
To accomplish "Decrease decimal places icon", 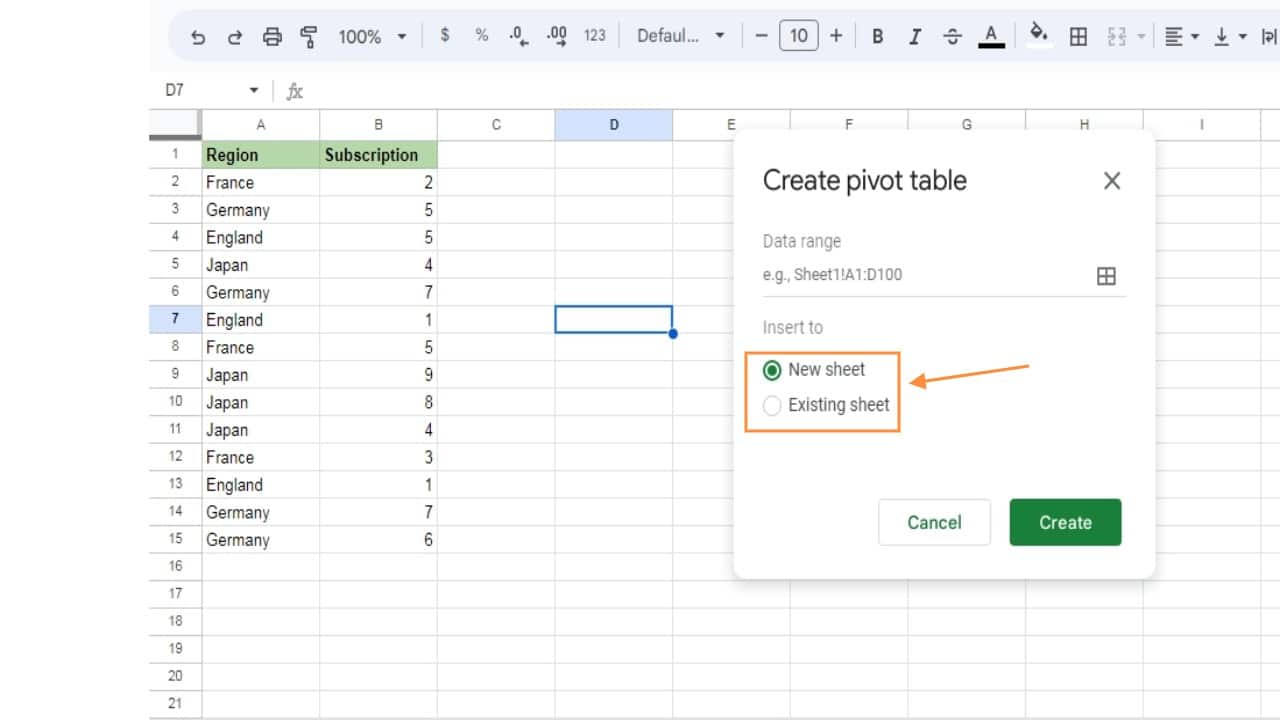I will click(x=519, y=36).
